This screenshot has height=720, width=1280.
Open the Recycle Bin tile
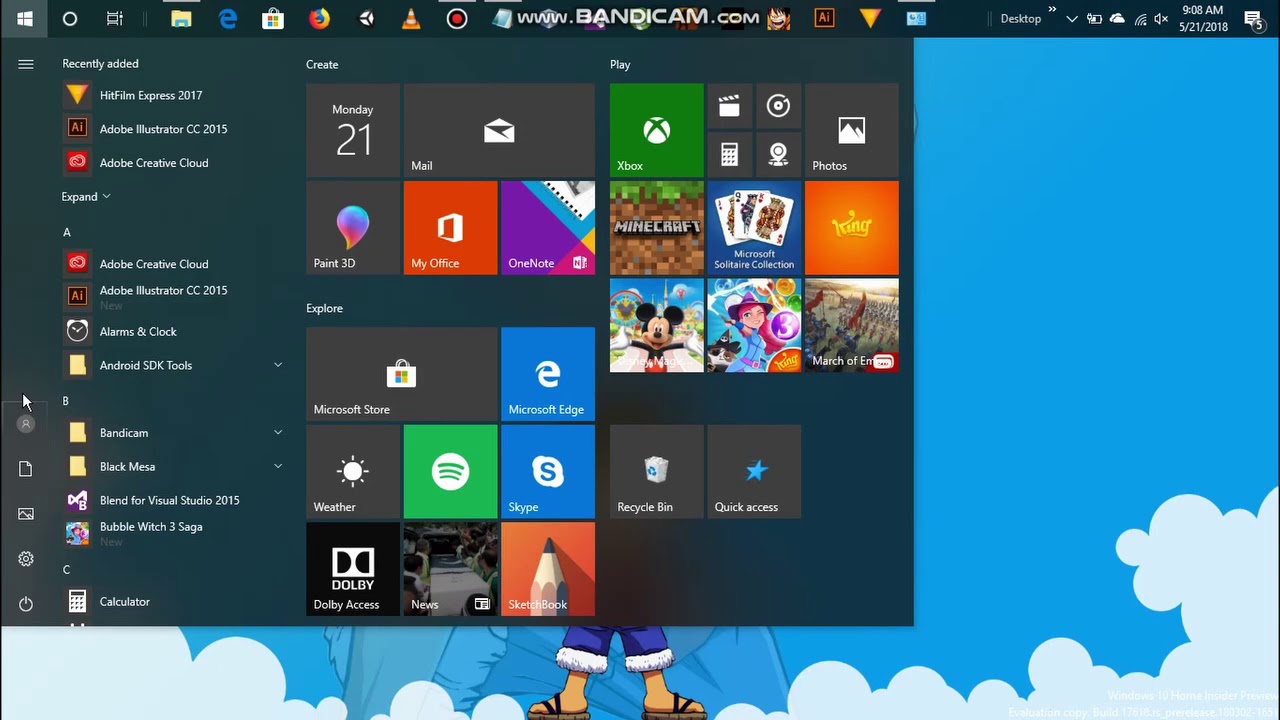click(x=656, y=471)
